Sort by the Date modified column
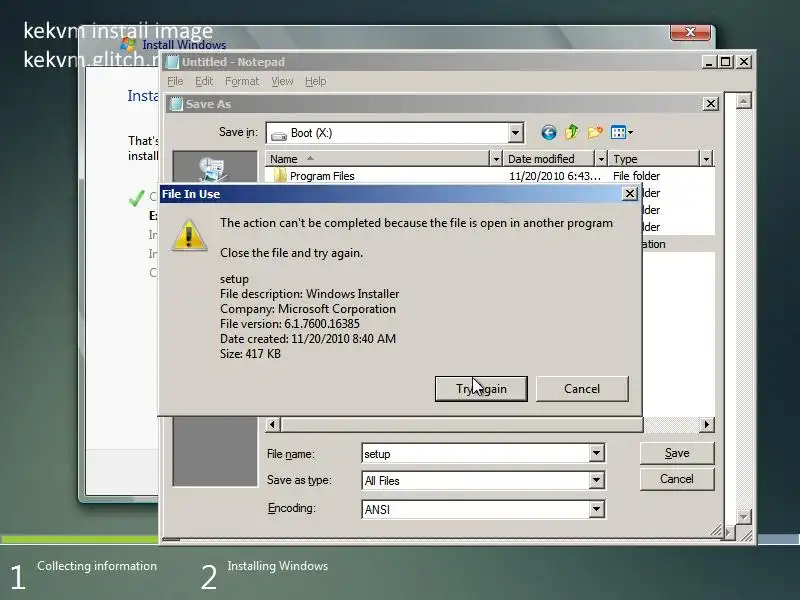 [548, 159]
